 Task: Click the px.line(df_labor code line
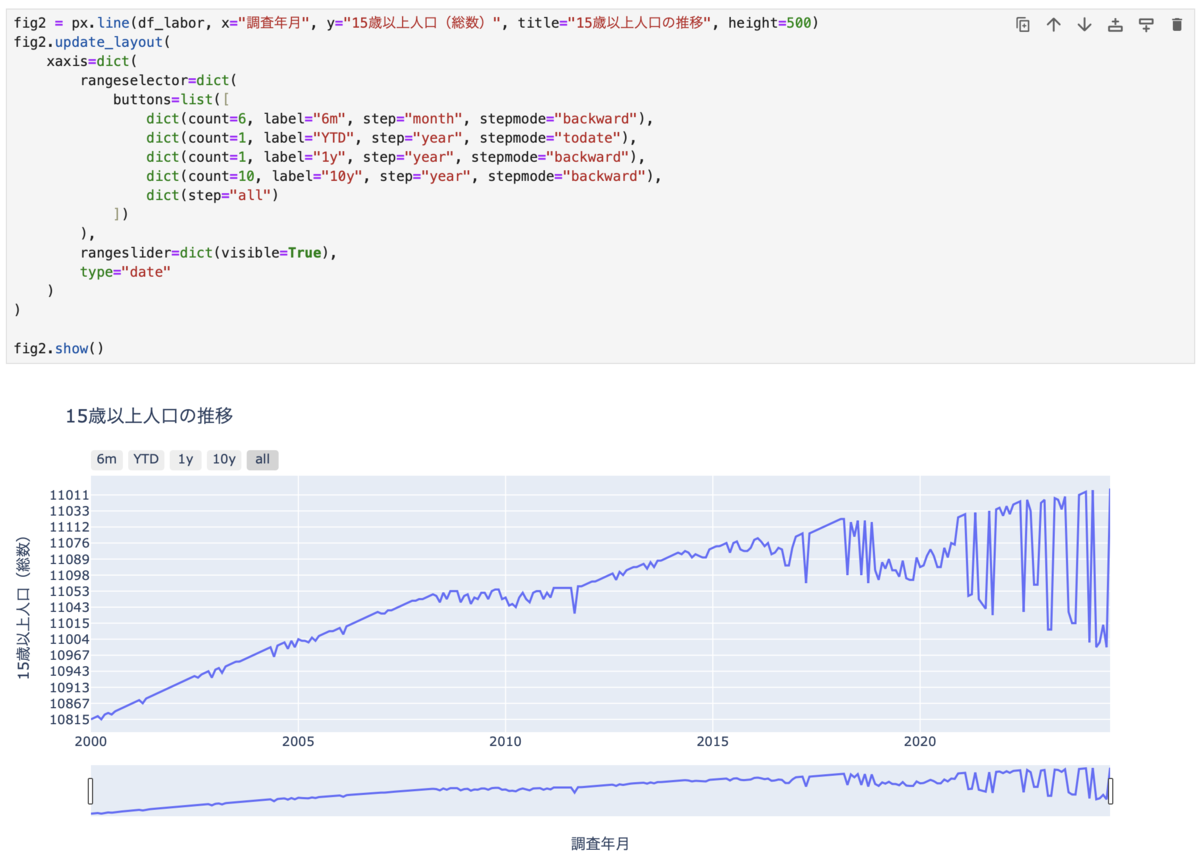coord(416,22)
